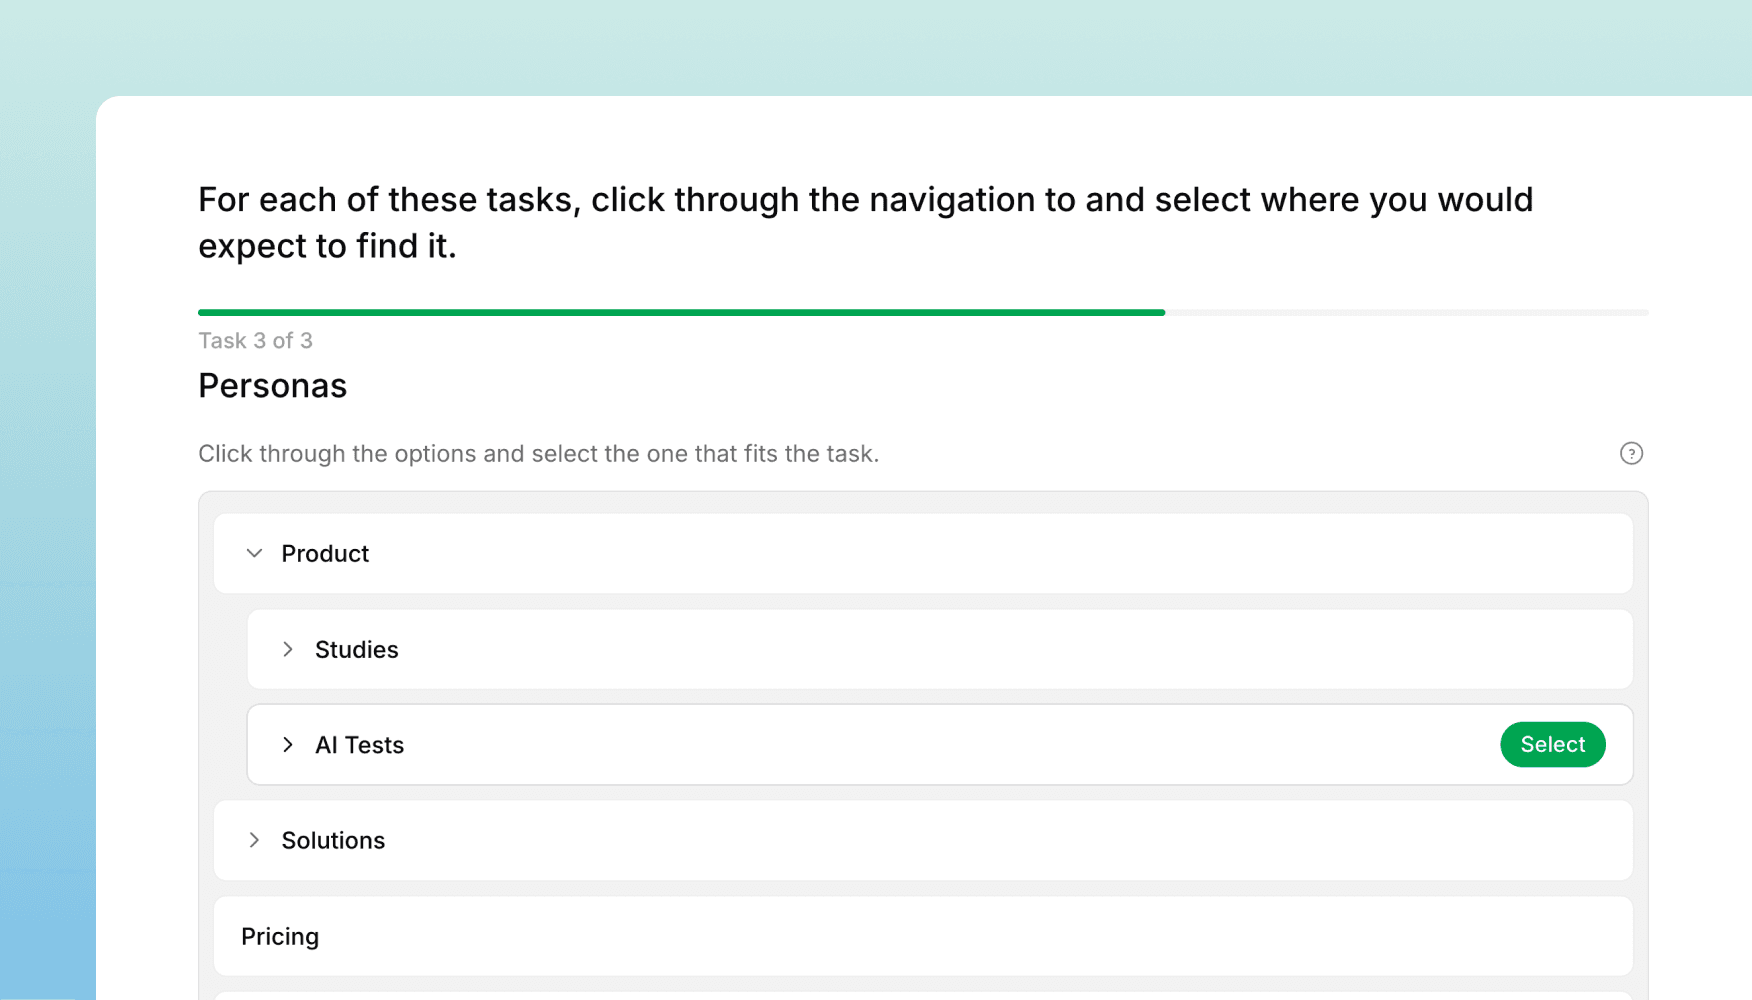Click the AI Tests row label
Viewport: 1752px width, 1000px height.
tap(359, 744)
